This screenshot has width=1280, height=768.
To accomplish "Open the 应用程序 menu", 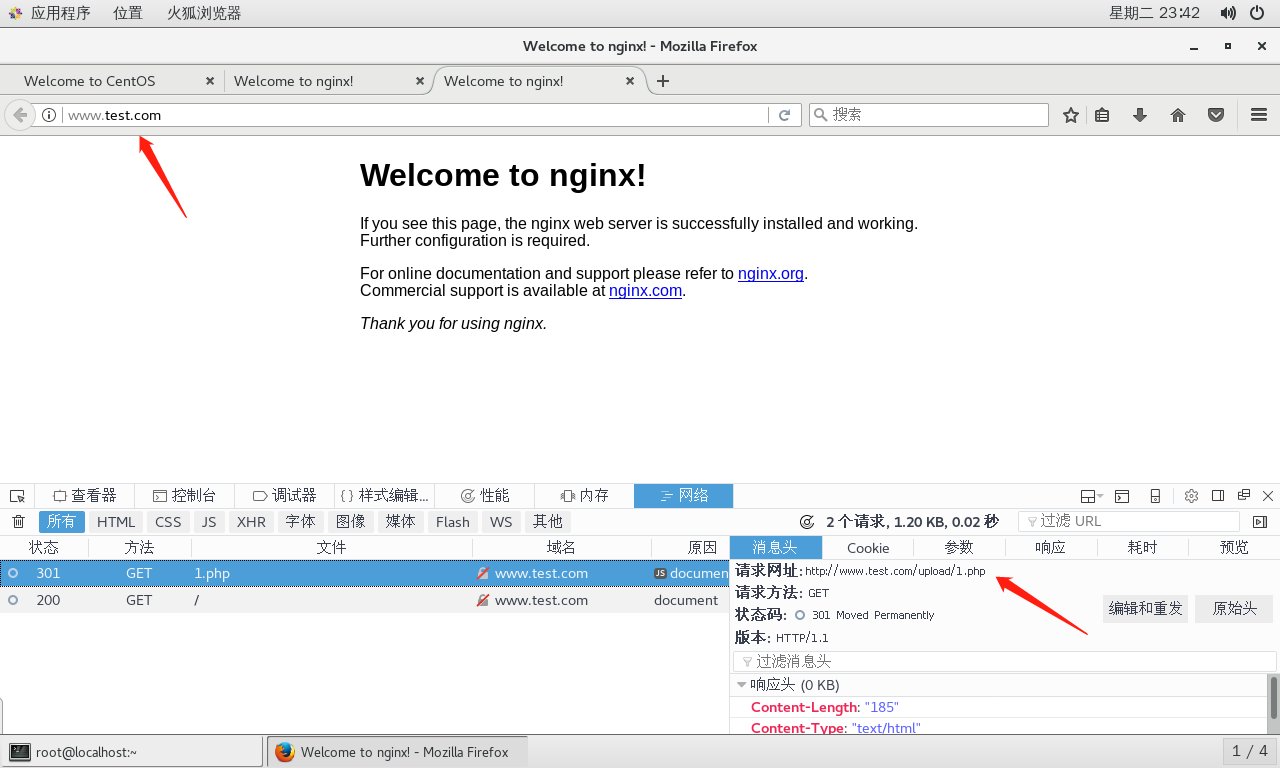I will click(50, 13).
